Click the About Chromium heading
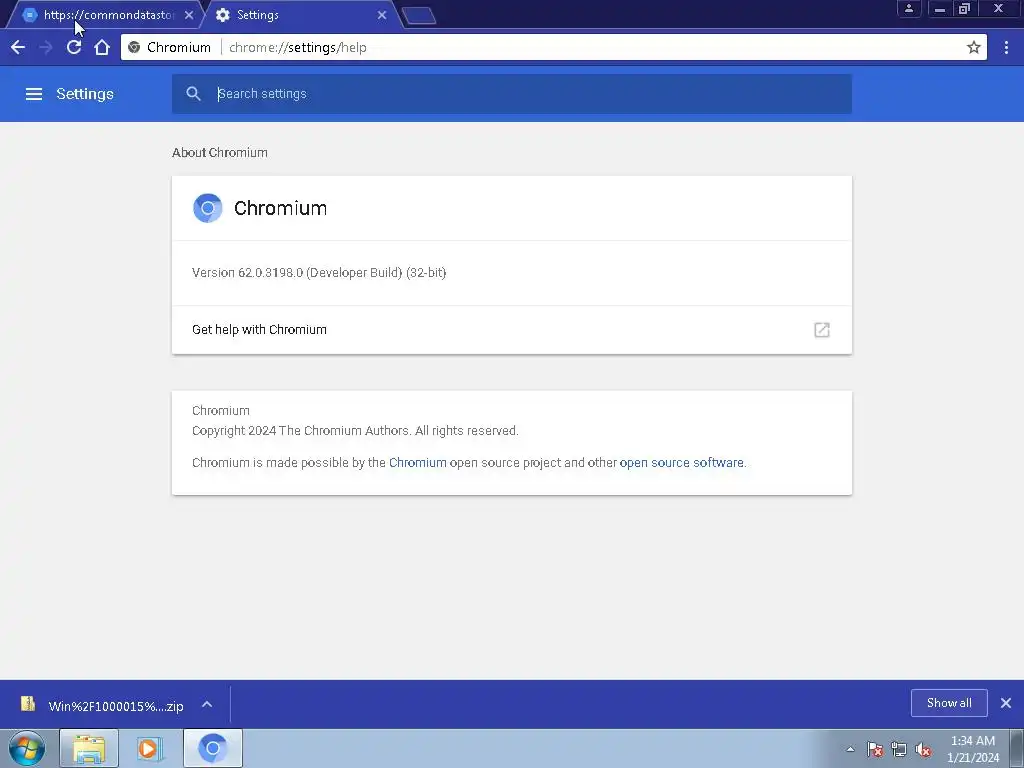 219,152
